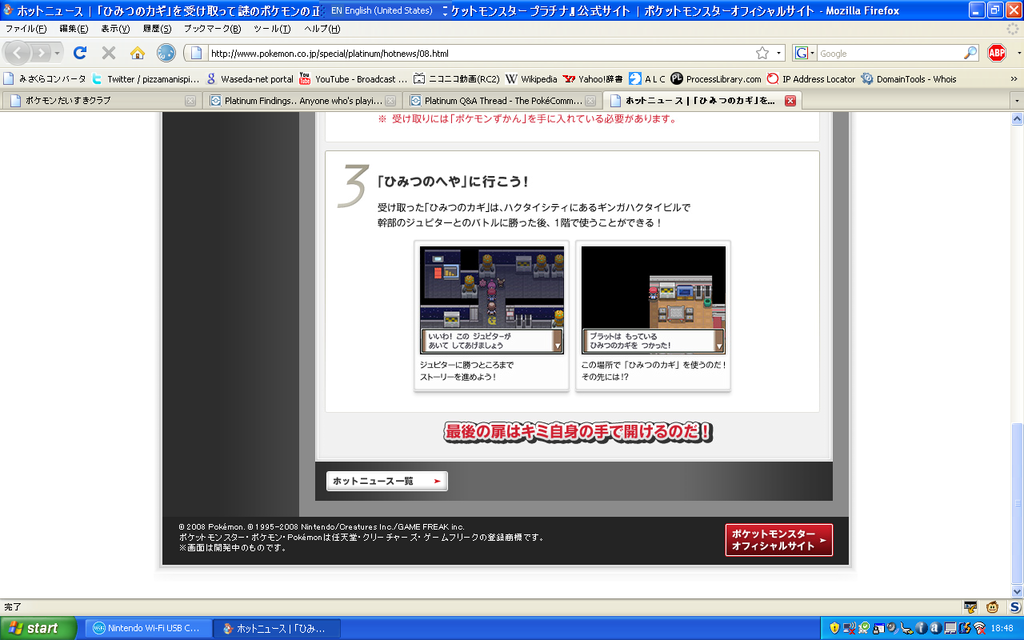
Task: Open the Waseda-net portal bookmark
Action: 249,79
